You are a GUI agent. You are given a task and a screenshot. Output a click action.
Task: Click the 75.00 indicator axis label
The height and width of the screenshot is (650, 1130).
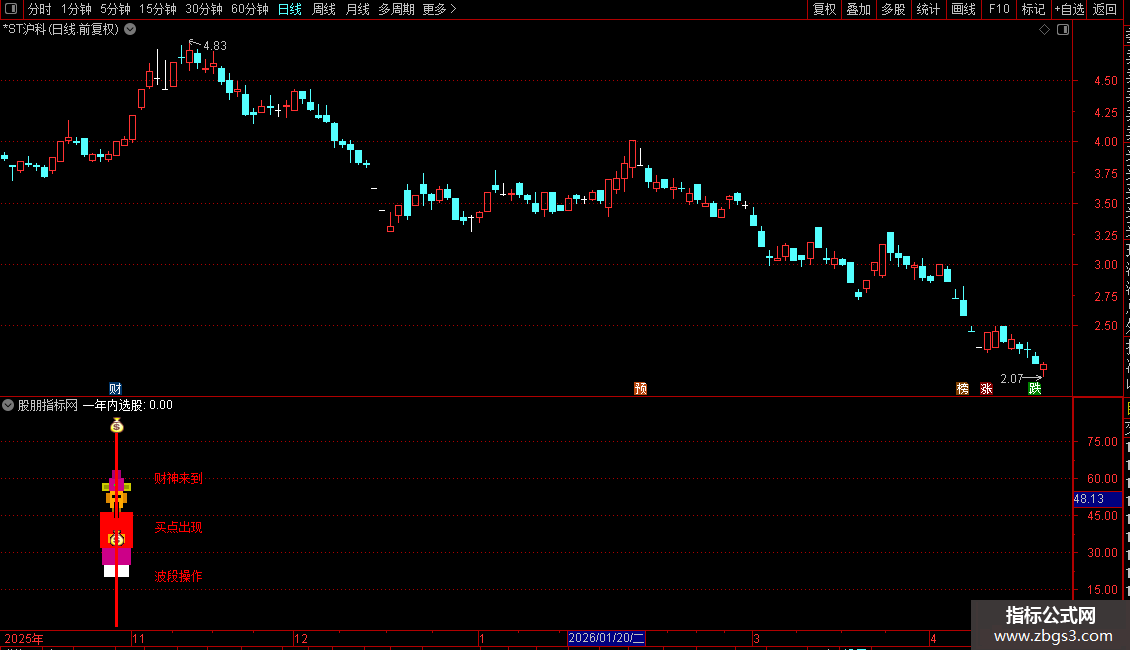coord(1103,442)
